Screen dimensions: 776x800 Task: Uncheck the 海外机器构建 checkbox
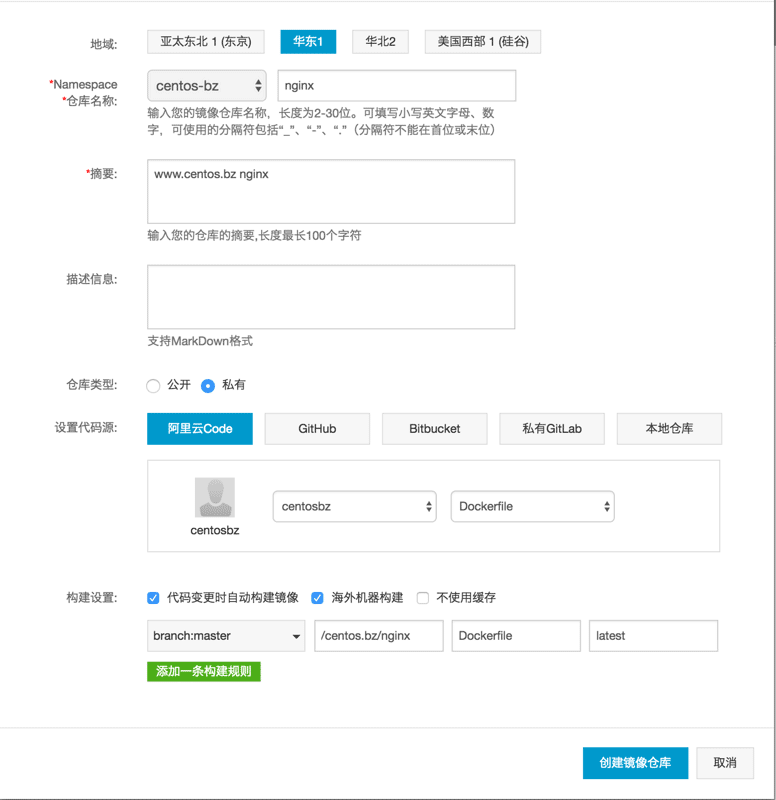[318, 598]
